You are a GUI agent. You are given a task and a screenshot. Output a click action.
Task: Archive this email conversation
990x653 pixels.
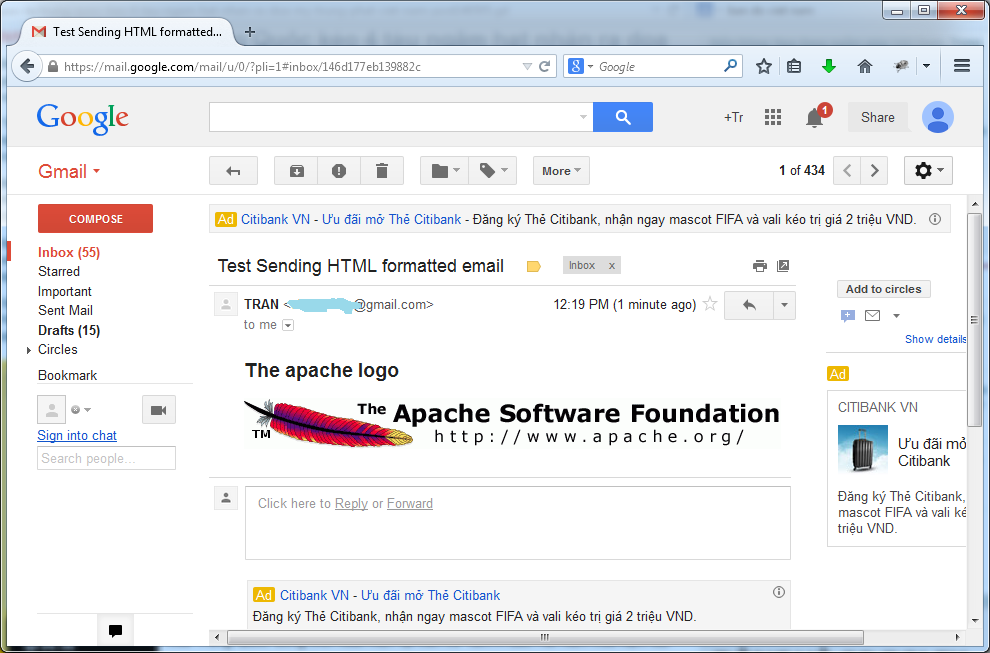tap(296, 171)
